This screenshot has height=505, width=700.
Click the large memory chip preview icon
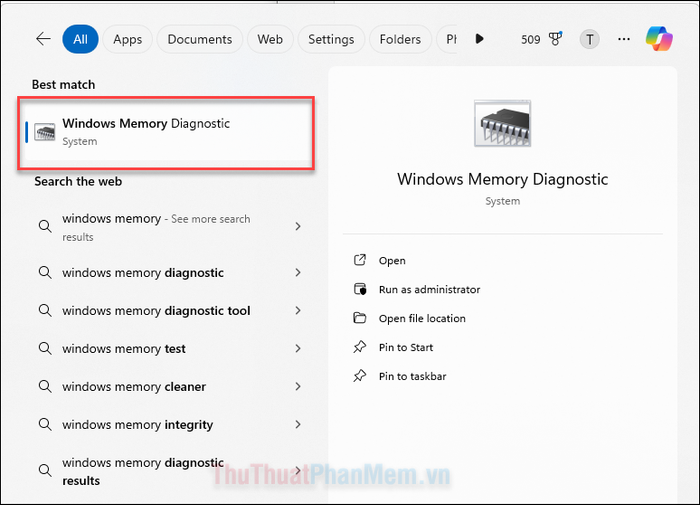[502, 123]
